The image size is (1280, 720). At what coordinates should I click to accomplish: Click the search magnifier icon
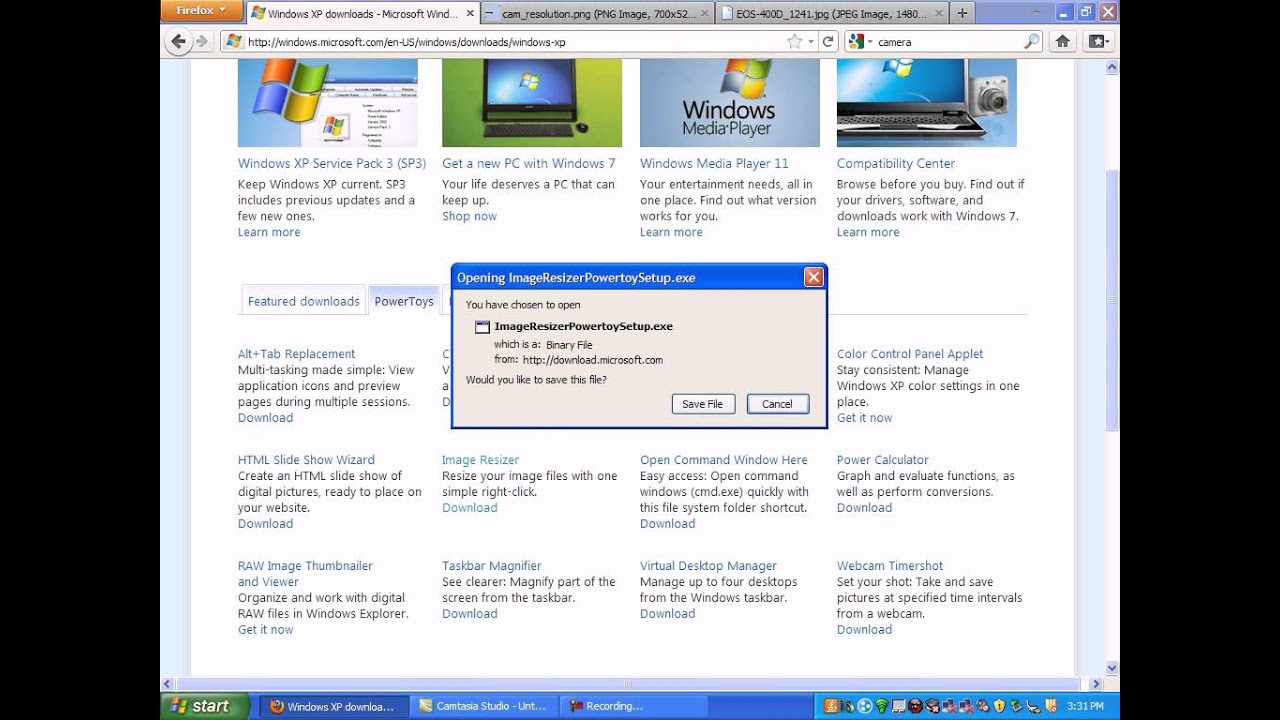point(1032,42)
